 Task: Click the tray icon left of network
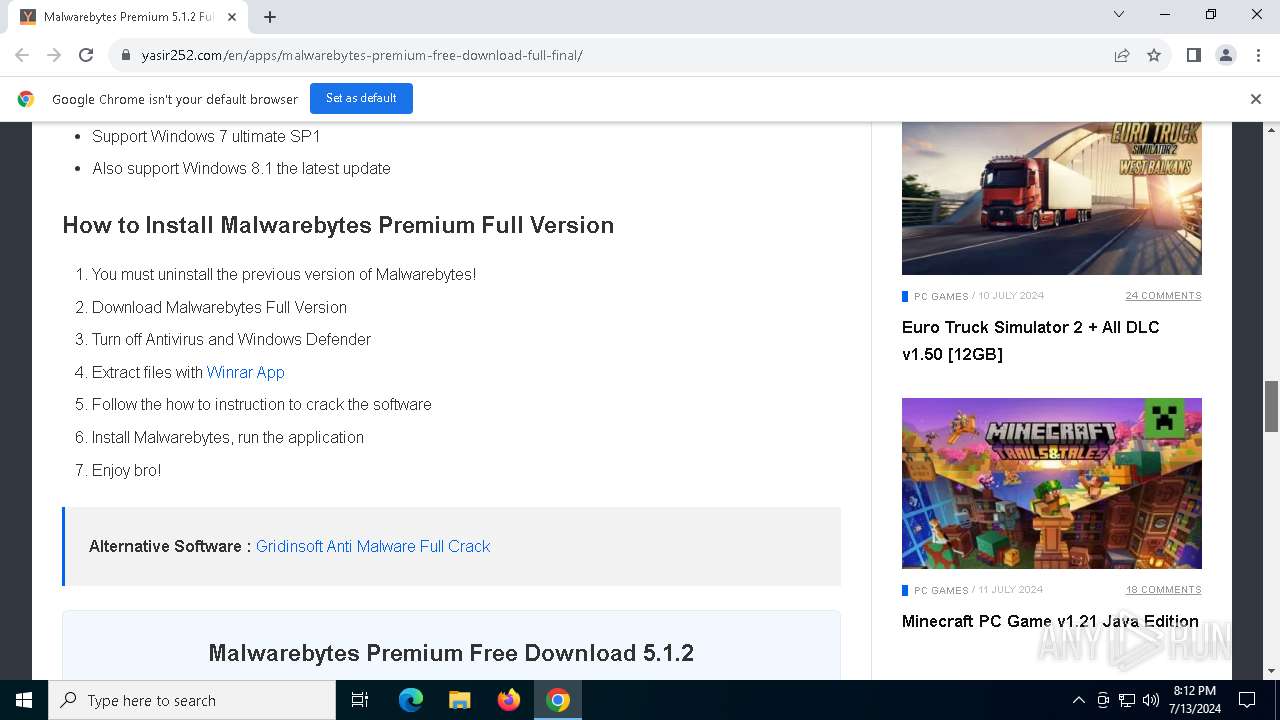pos(1103,700)
